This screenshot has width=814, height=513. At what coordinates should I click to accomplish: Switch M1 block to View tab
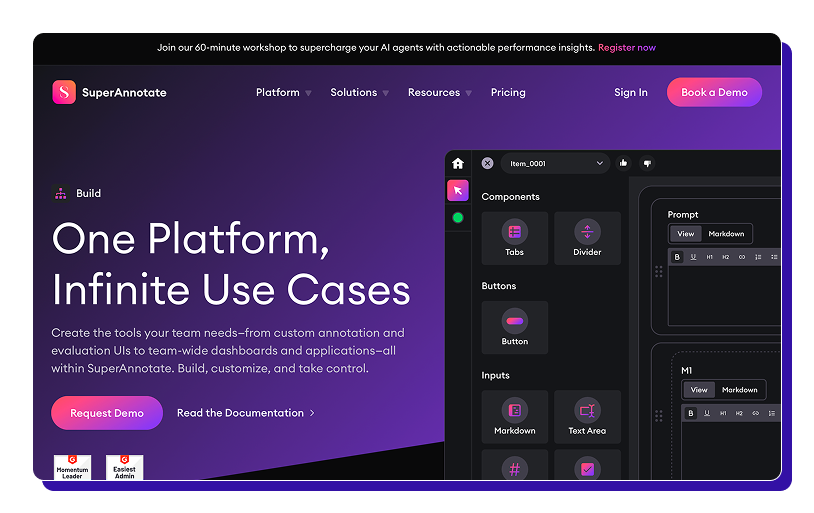(699, 390)
